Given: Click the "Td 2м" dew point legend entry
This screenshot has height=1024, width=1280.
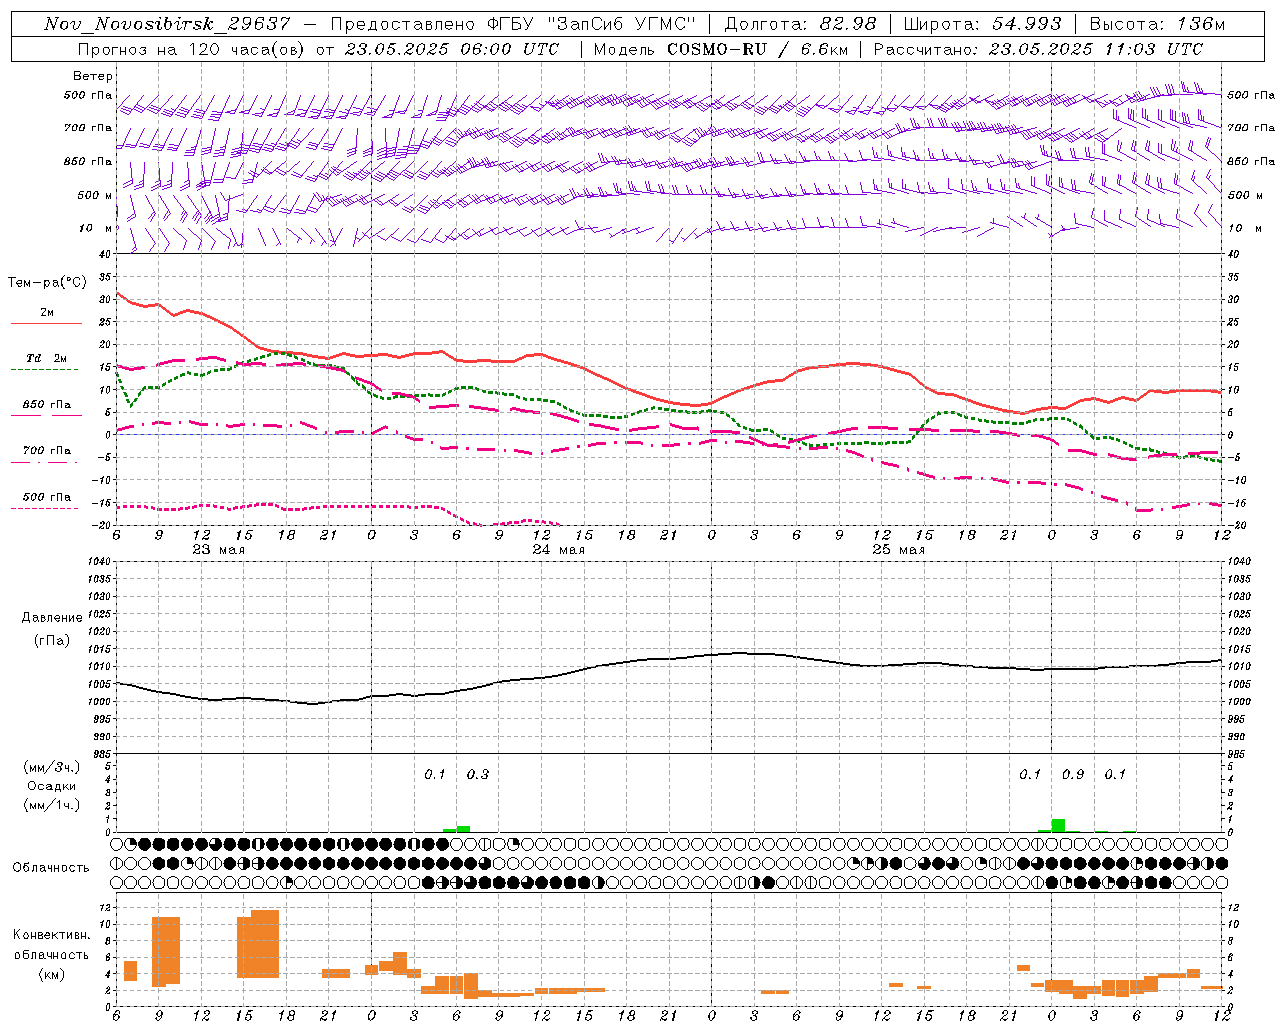Looking at the screenshot, I should coord(47,358).
